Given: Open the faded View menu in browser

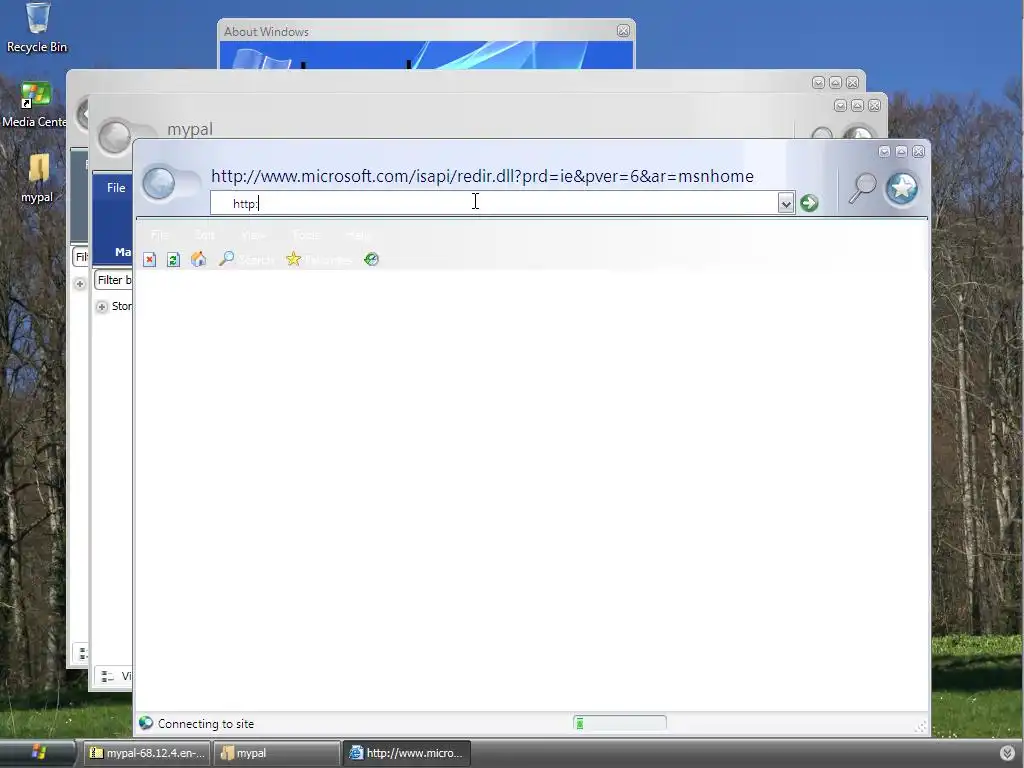Looking at the screenshot, I should pyautogui.click(x=253, y=235).
